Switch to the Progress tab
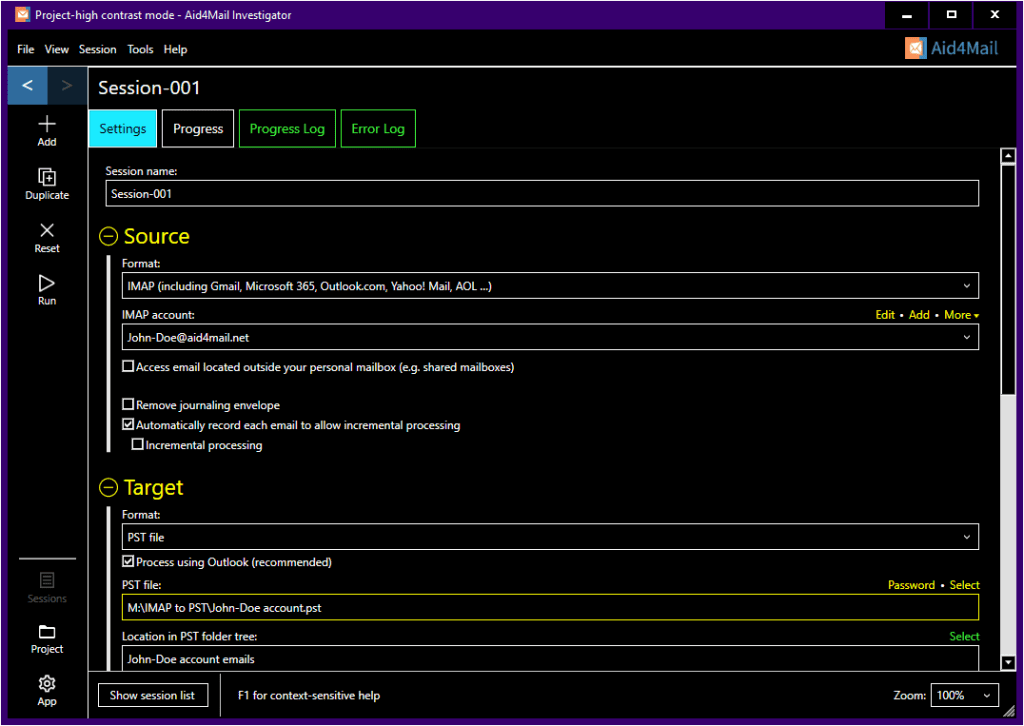 pos(198,129)
